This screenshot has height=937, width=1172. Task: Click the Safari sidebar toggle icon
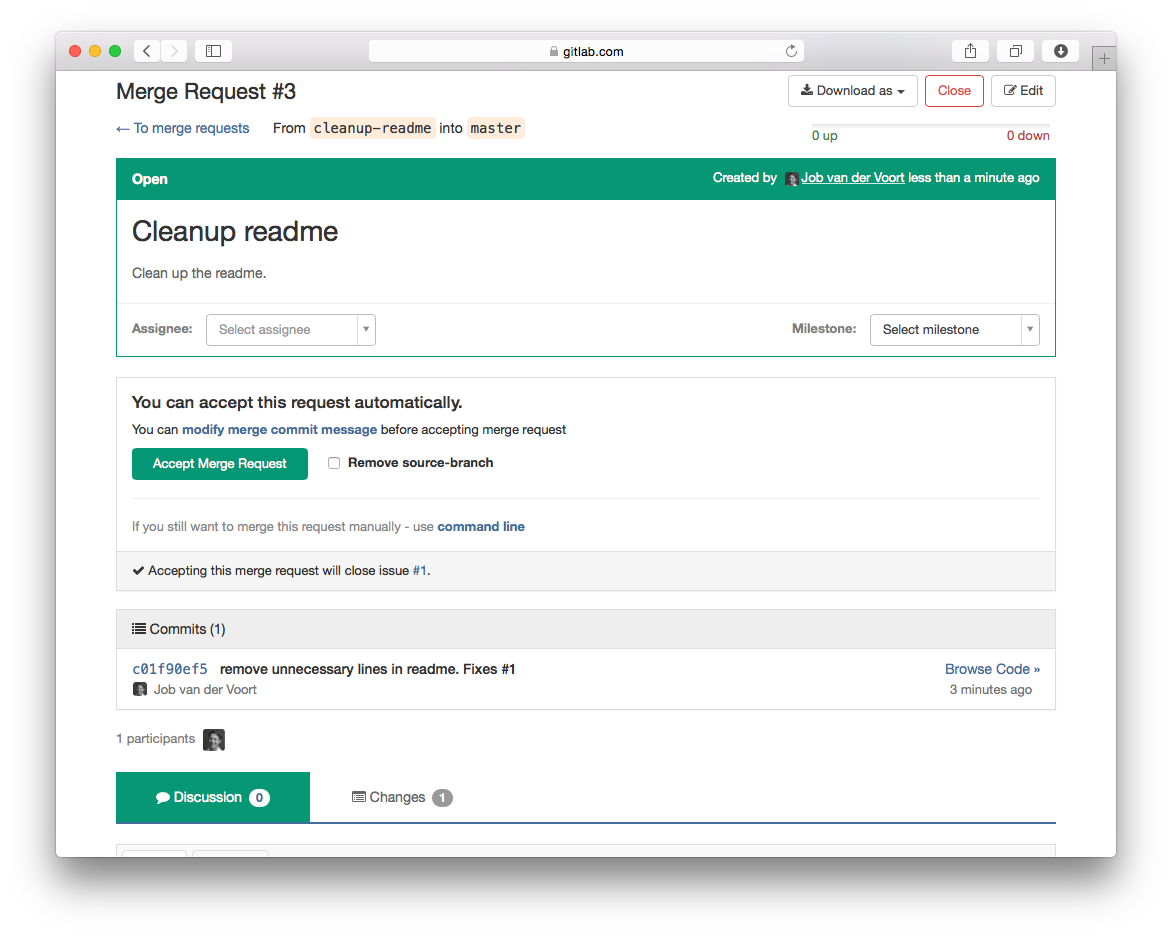[x=213, y=50]
